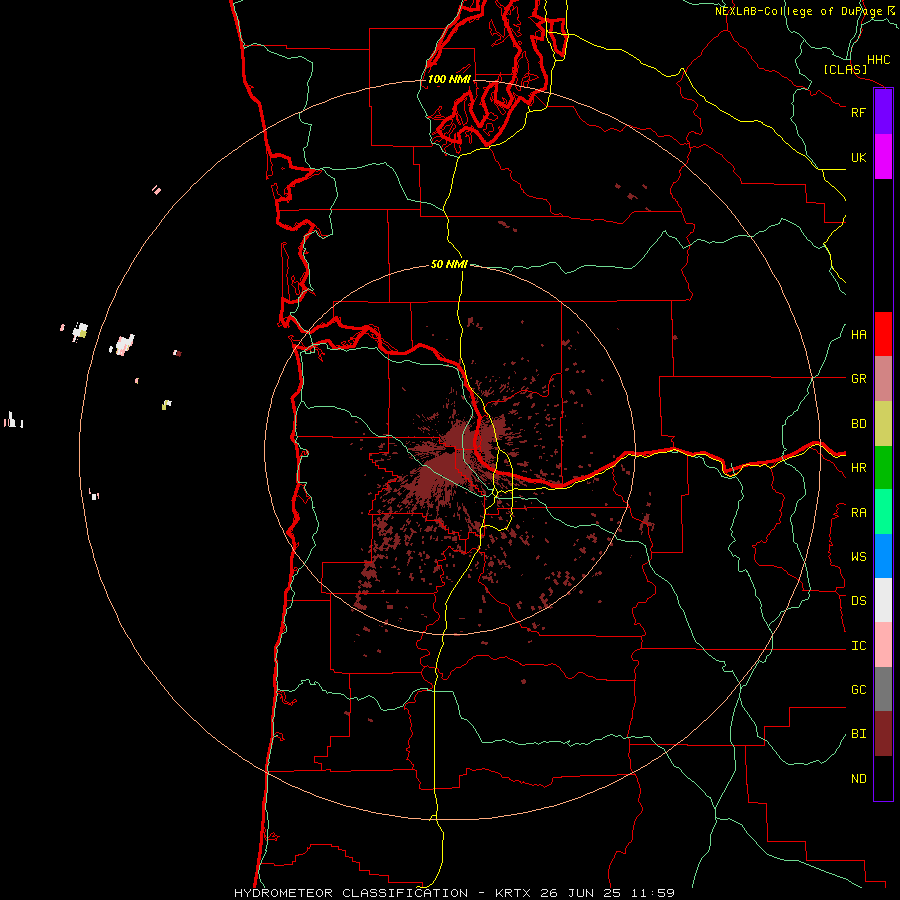The width and height of the screenshot is (900, 900).
Task: Click the RA light green legend swatch
Action: (883, 512)
